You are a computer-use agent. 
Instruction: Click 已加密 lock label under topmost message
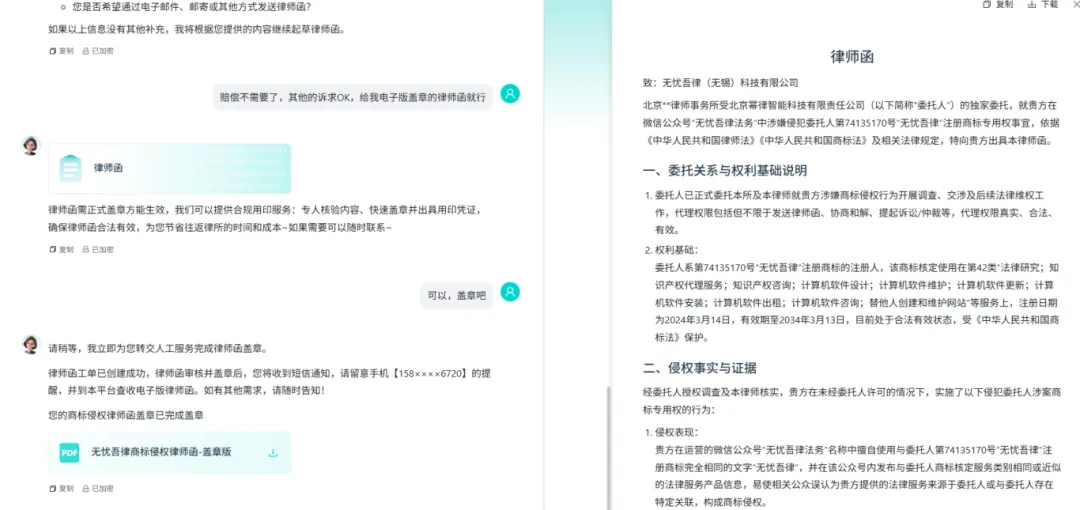[x=98, y=50]
